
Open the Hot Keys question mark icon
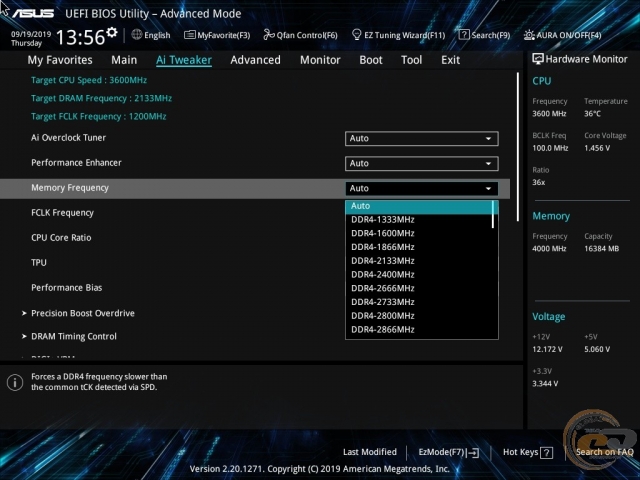(546, 452)
